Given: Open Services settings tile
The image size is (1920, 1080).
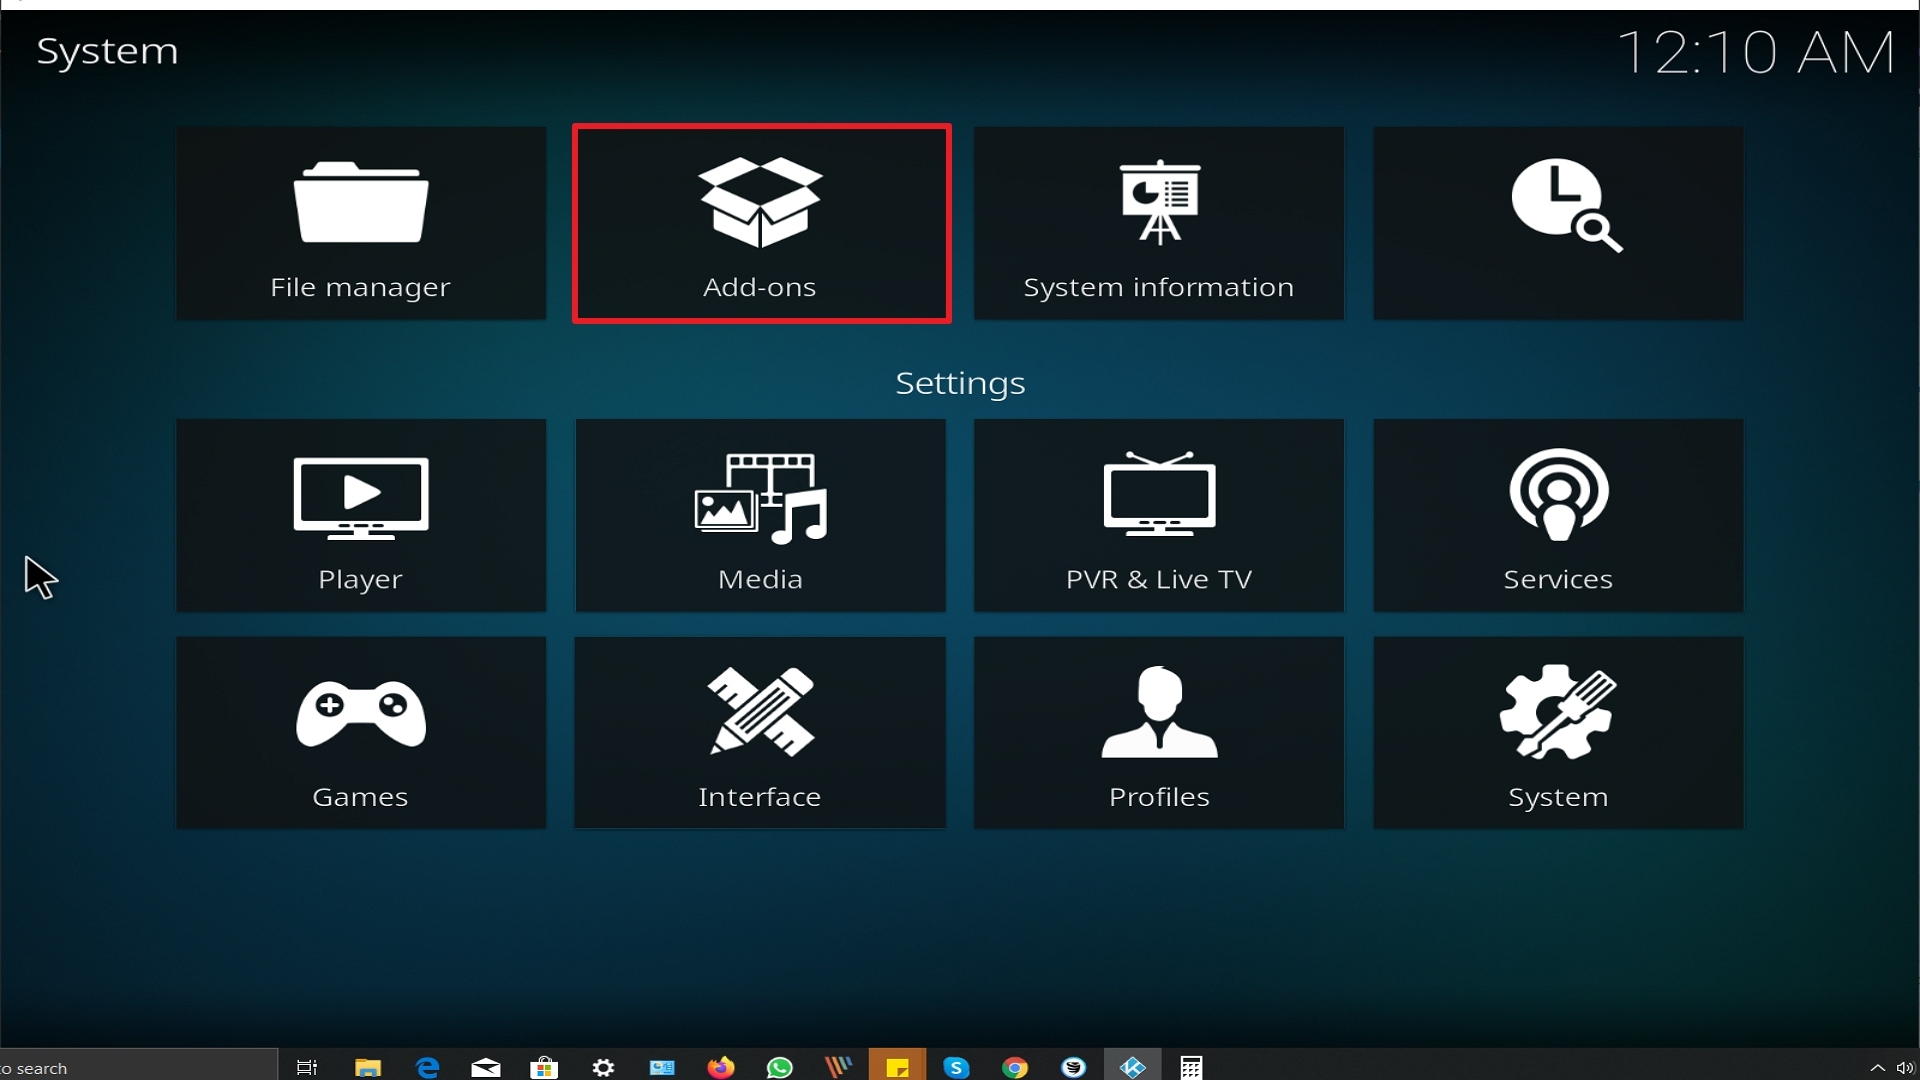Looking at the screenshot, I should (1558, 515).
